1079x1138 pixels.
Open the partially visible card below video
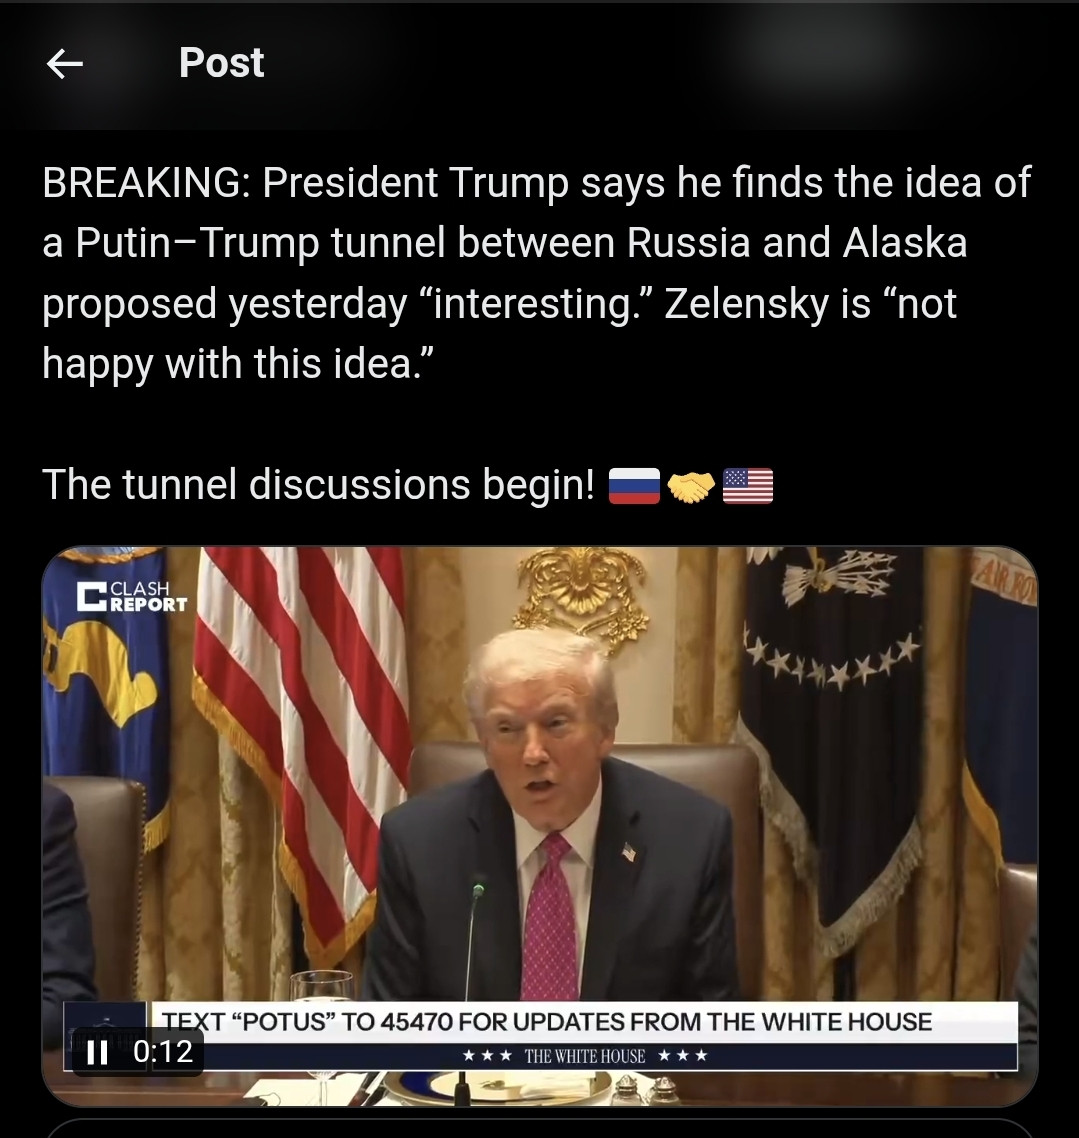click(x=539, y=1128)
